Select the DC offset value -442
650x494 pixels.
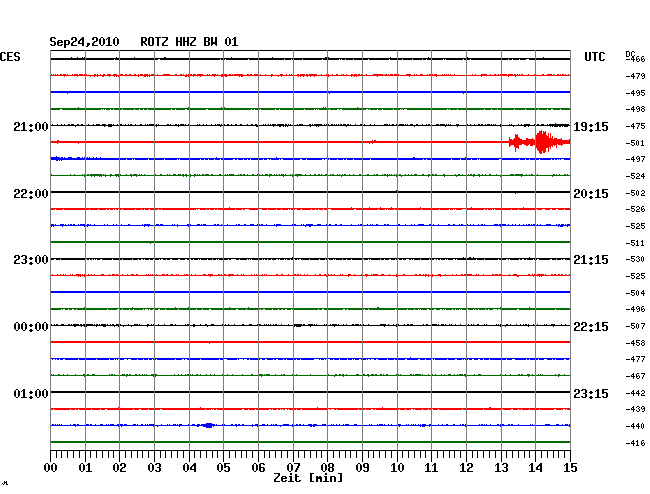coord(635,393)
